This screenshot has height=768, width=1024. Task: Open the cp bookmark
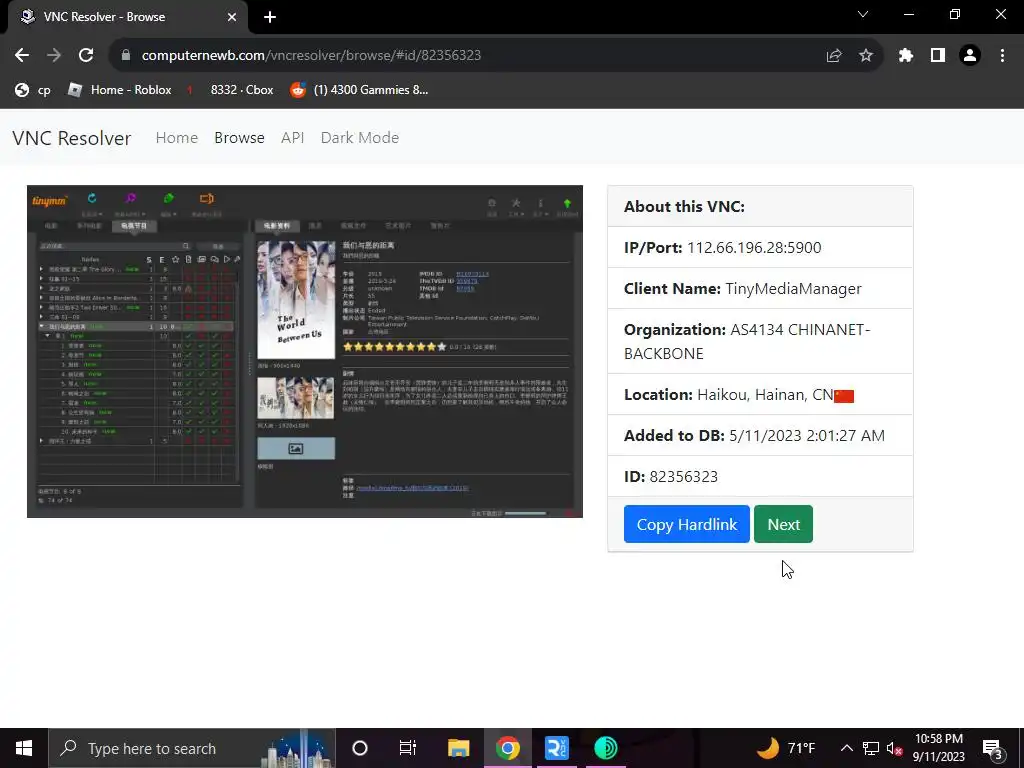[33, 90]
